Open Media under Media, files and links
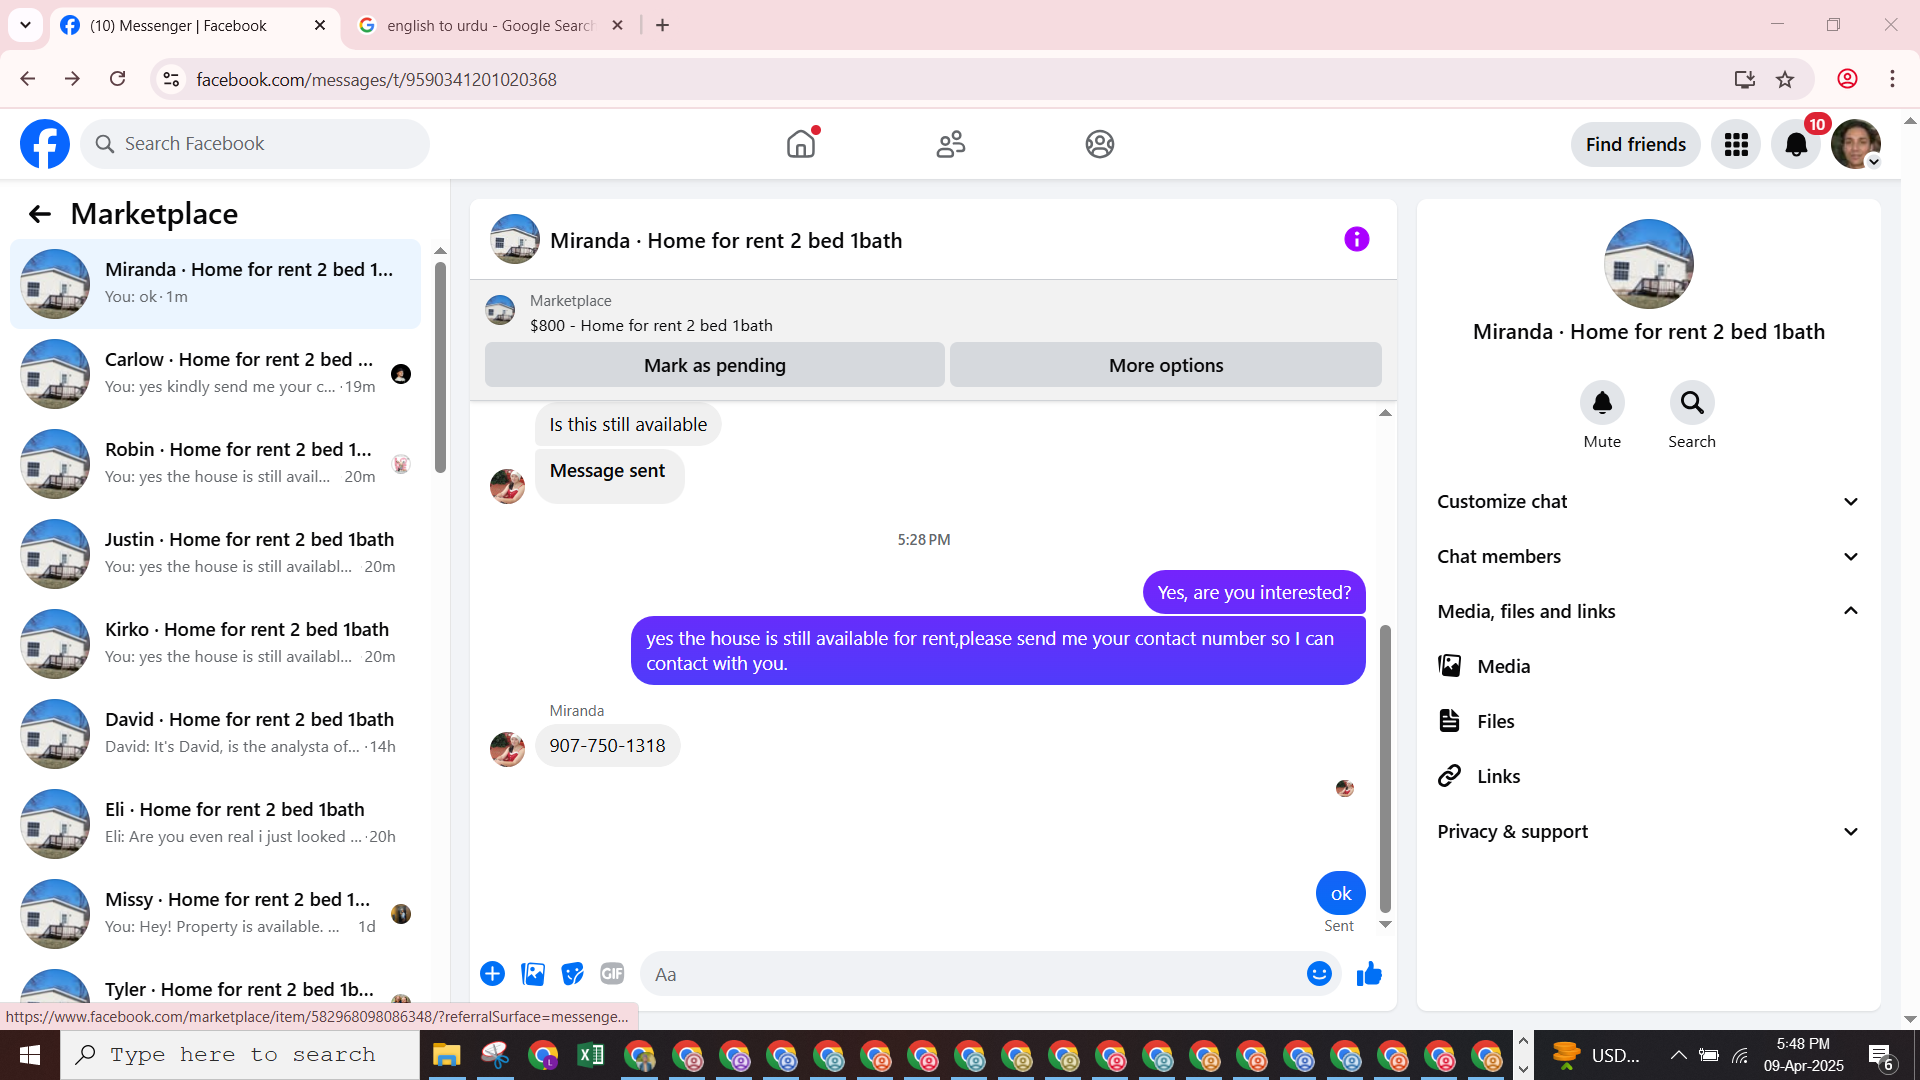Image resolution: width=1920 pixels, height=1080 pixels. tap(1649, 666)
